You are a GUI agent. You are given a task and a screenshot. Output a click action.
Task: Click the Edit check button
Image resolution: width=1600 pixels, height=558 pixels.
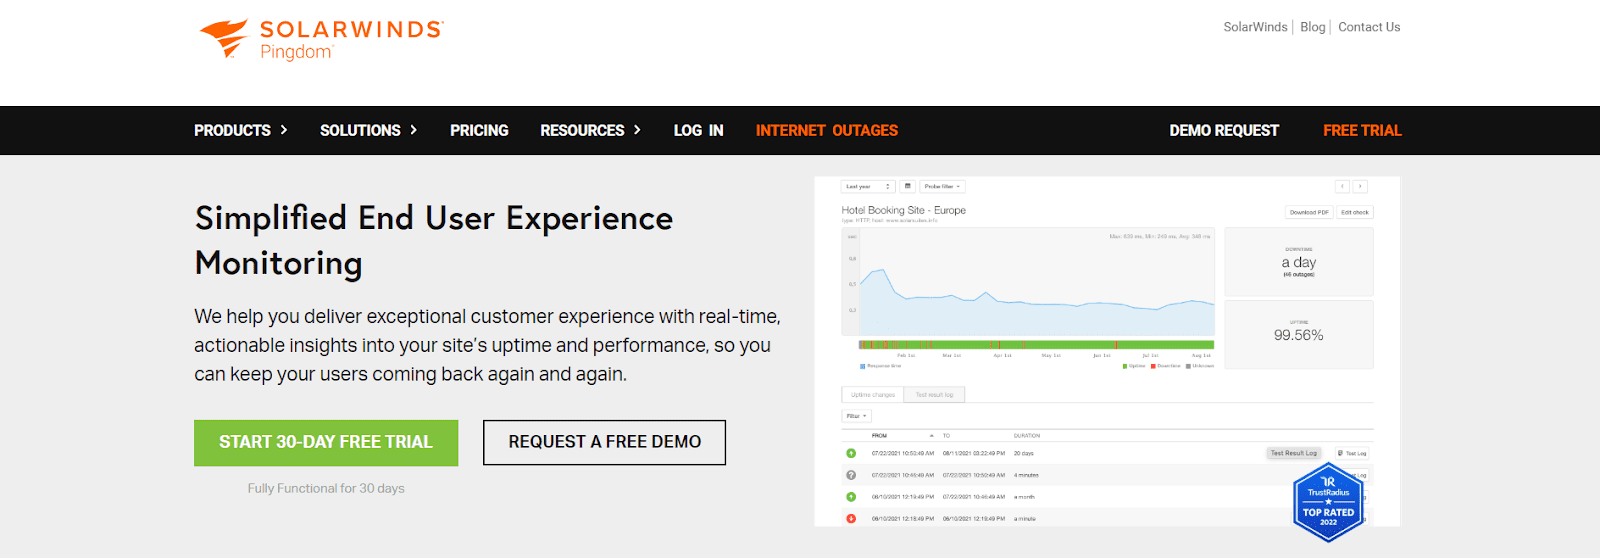coord(1355,212)
